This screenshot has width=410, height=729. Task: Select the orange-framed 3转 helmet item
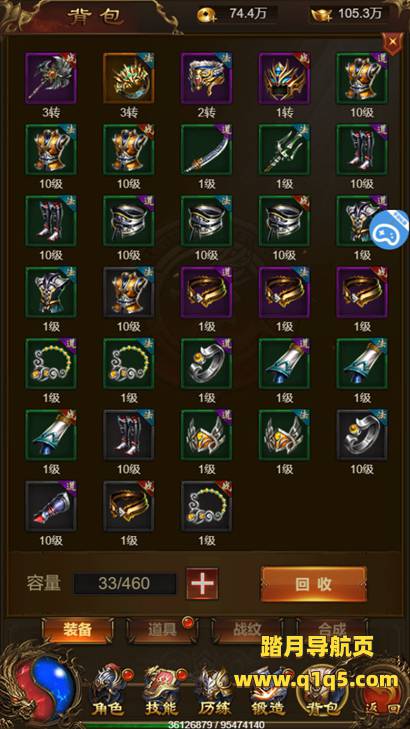tap(129, 78)
